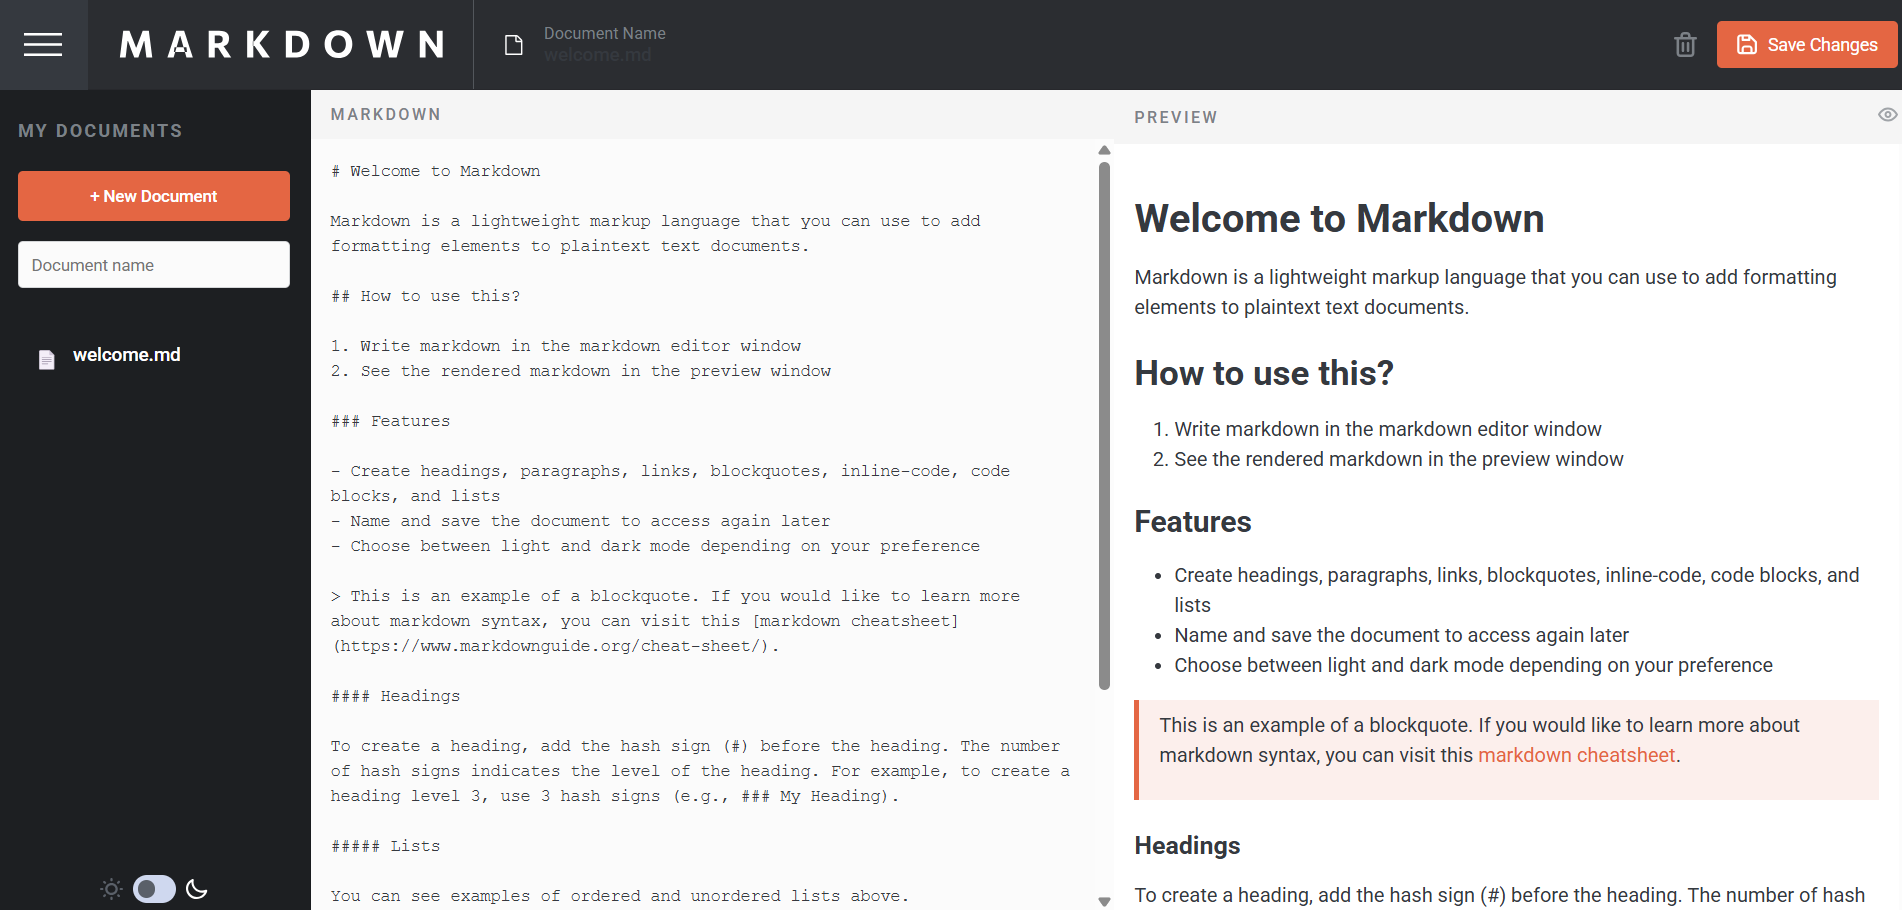Click the editor scrollbar down arrow
This screenshot has width=1902, height=910.
(x=1104, y=901)
